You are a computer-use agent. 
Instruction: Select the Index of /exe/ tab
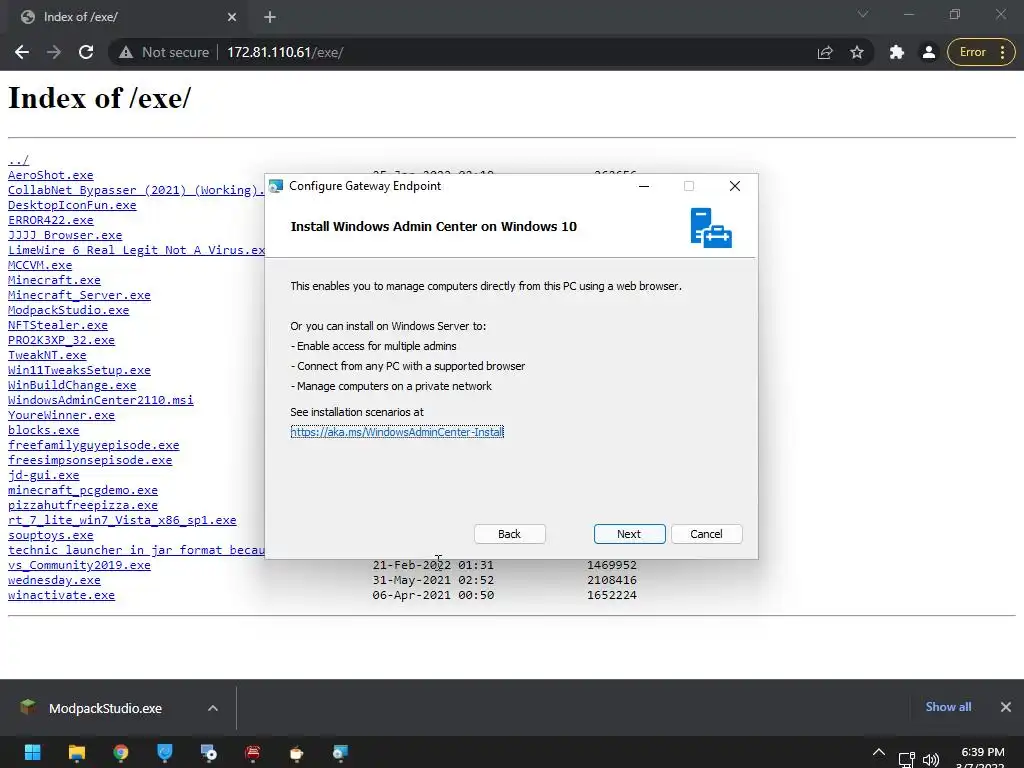pyautogui.click(x=127, y=17)
